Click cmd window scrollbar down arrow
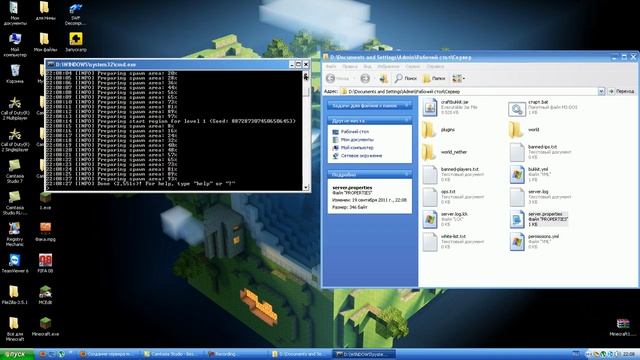This screenshot has width=640, height=360. tap(306, 187)
